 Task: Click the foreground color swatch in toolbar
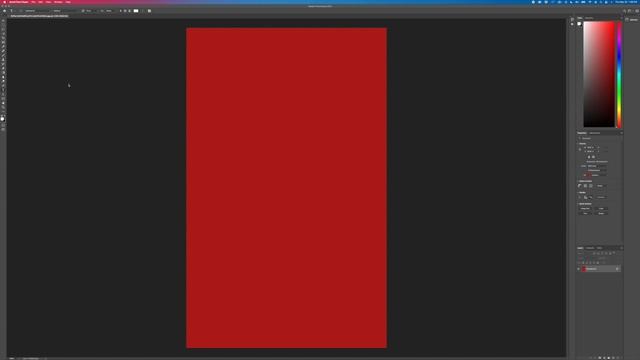click(2, 118)
